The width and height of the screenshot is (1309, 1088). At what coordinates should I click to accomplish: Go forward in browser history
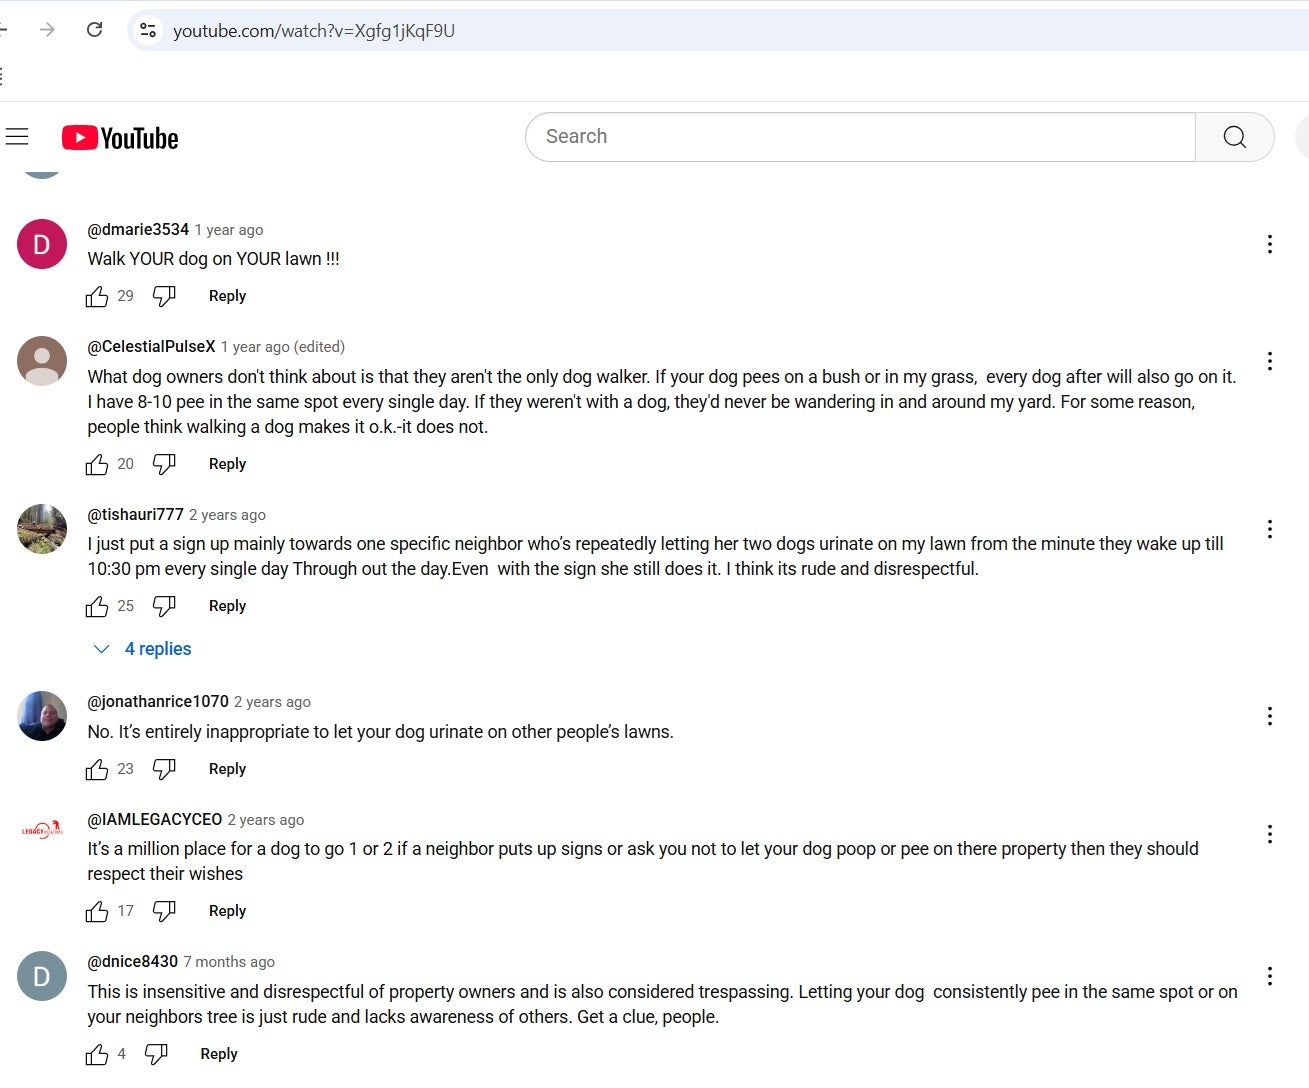coord(47,30)
